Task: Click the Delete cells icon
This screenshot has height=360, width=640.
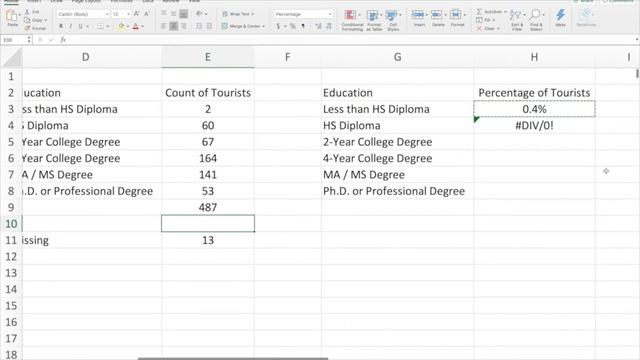Action: click(x=437, y=15)
